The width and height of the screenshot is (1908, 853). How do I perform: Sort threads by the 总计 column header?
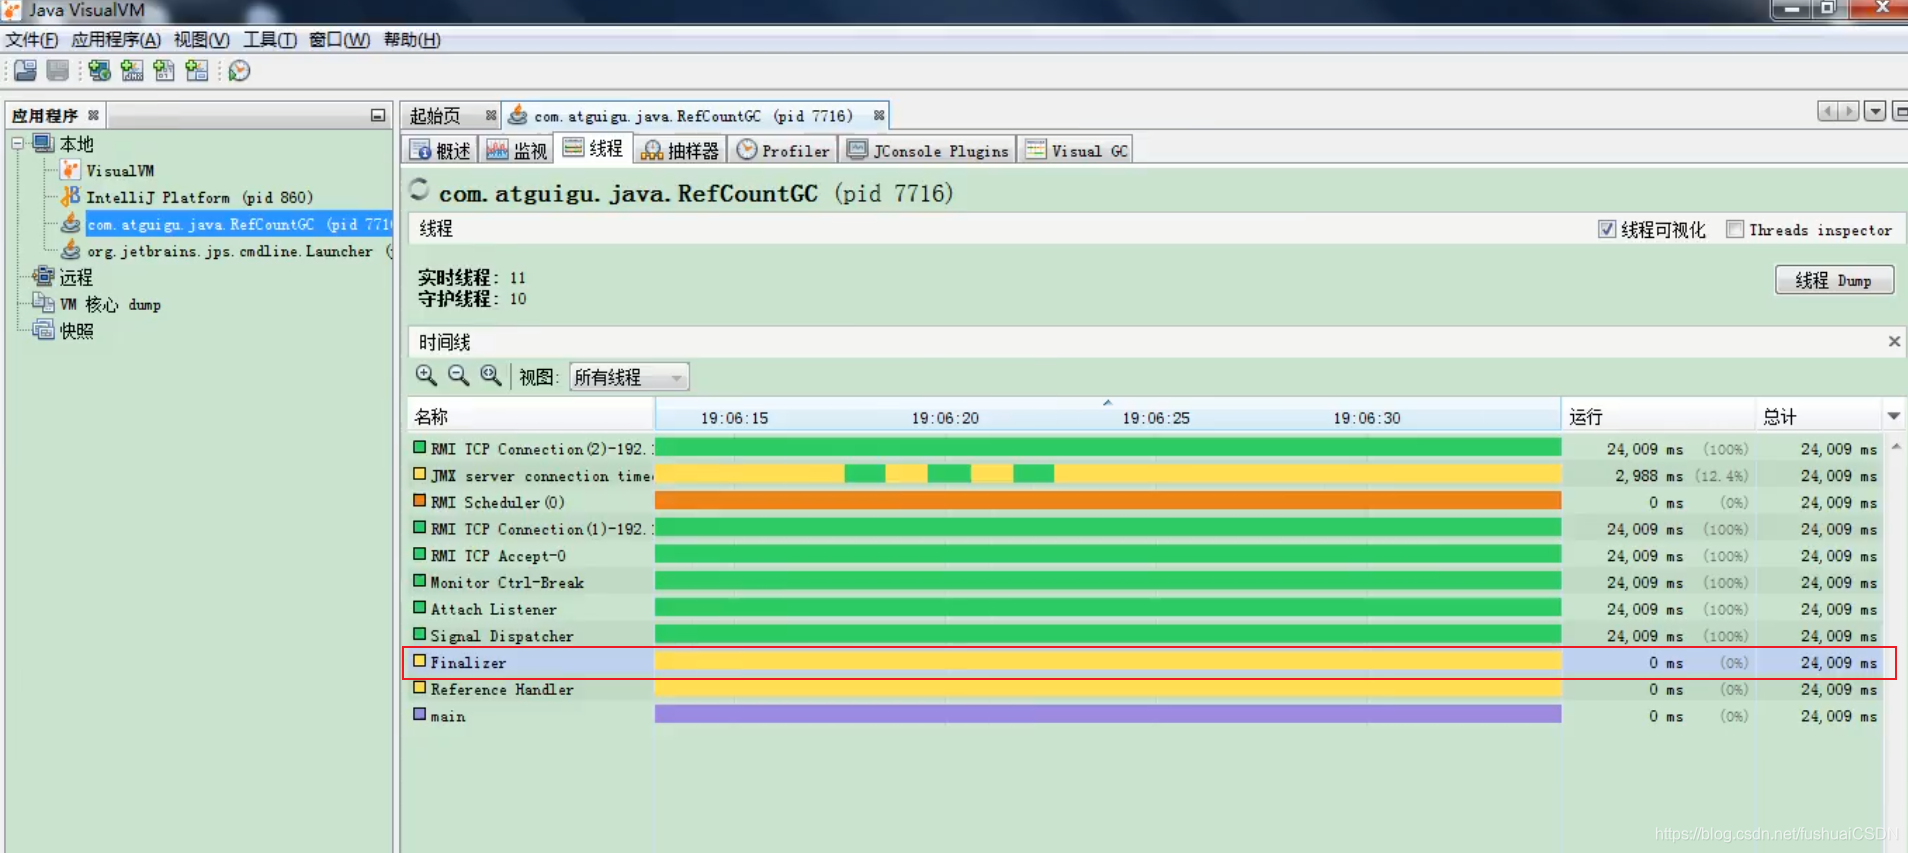[x=1819, y=417]
